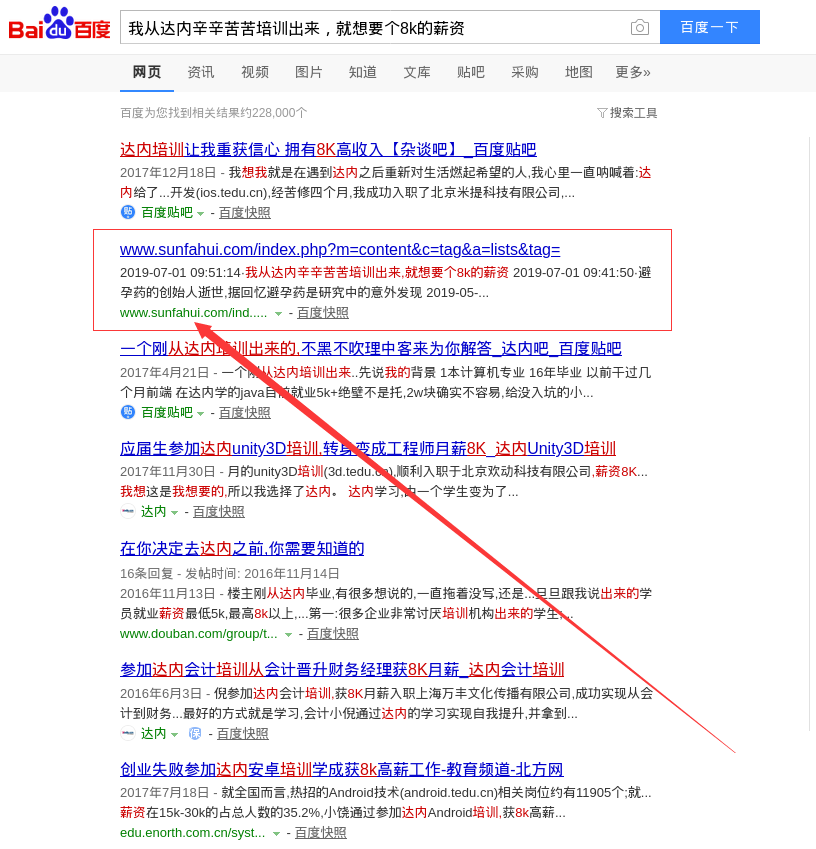The width and height of the screenshot is (816, 849).
Task: Select the 网页 tab
Action: tap(147, 72)
